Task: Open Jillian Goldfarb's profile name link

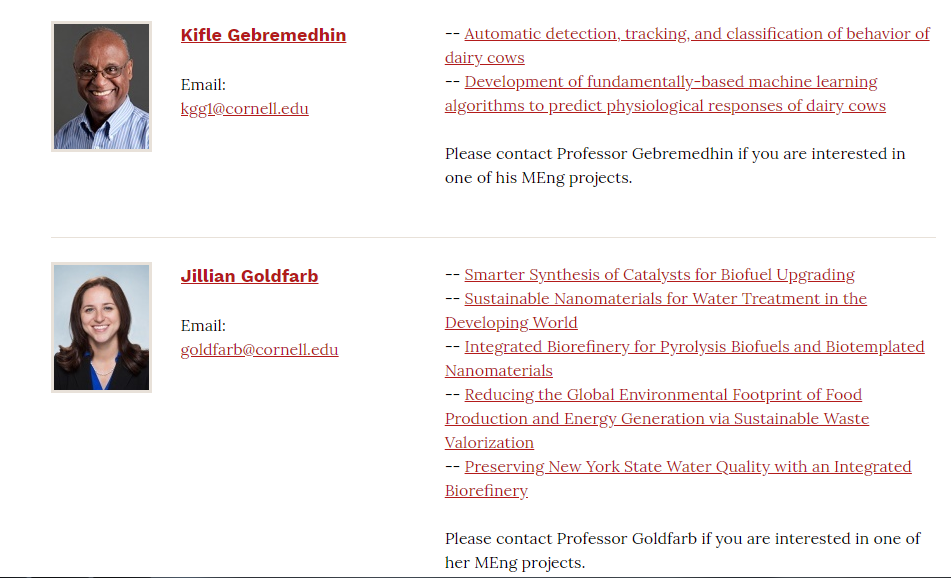Action: [249, 276]
